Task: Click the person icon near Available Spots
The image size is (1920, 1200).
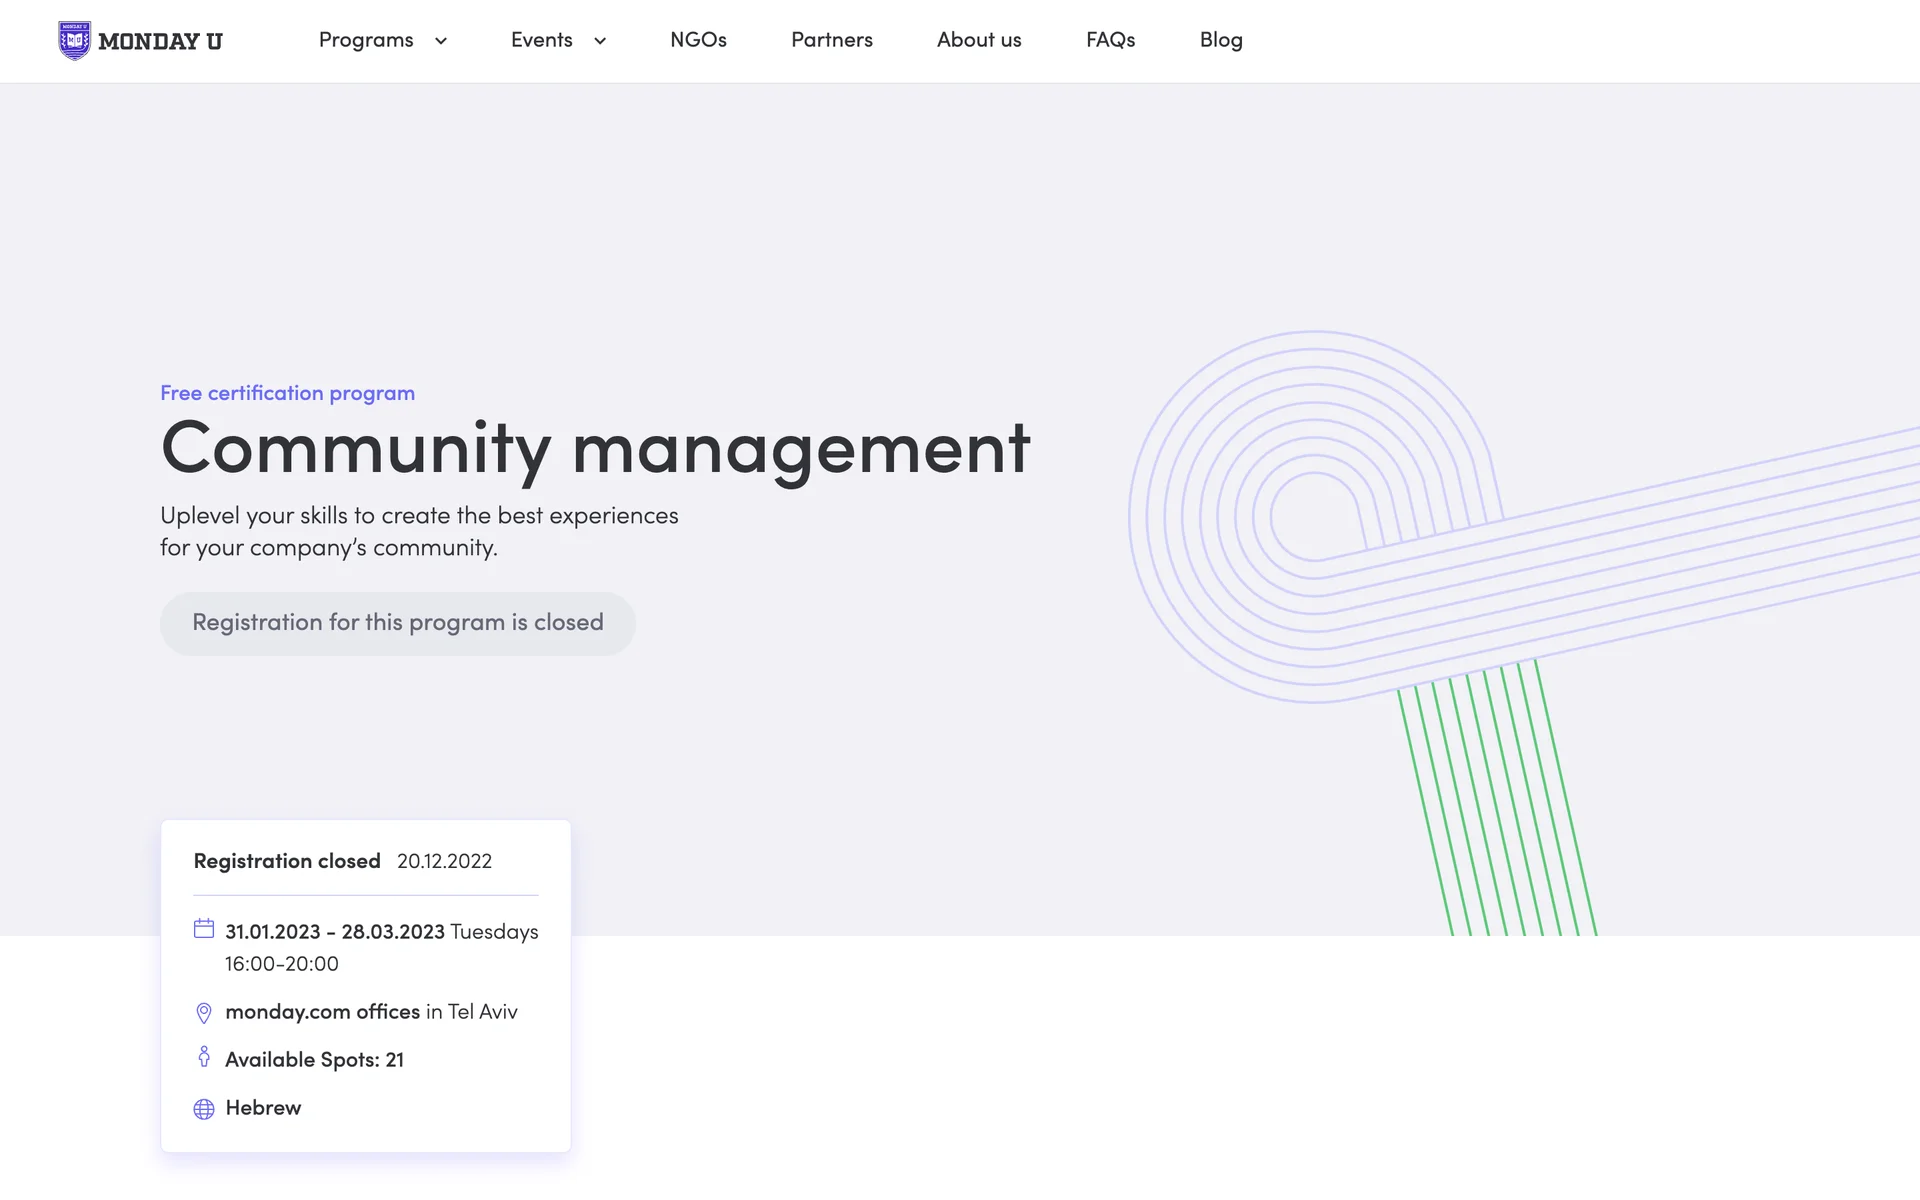Action: (x=204, y=1057)
